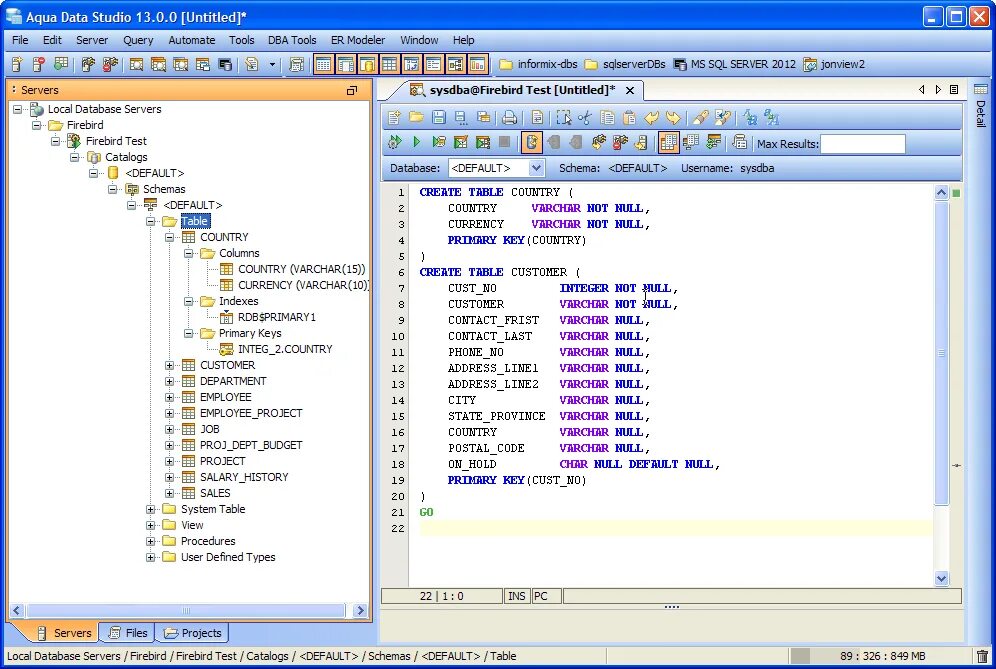This screenshot has width=996, height=669.
Task: Print the query editor contents
Action: click(510, 118)
